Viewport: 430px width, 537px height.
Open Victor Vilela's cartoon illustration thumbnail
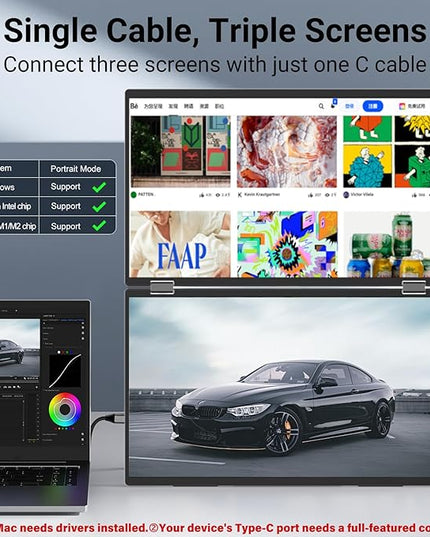[387, 151]
